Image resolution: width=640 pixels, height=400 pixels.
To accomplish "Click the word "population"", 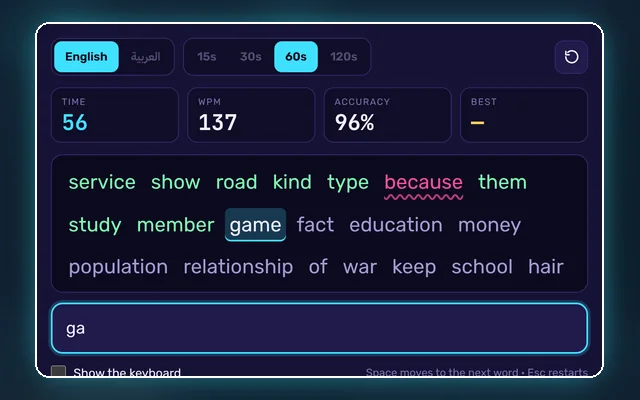I will click(x=118, y=268).
